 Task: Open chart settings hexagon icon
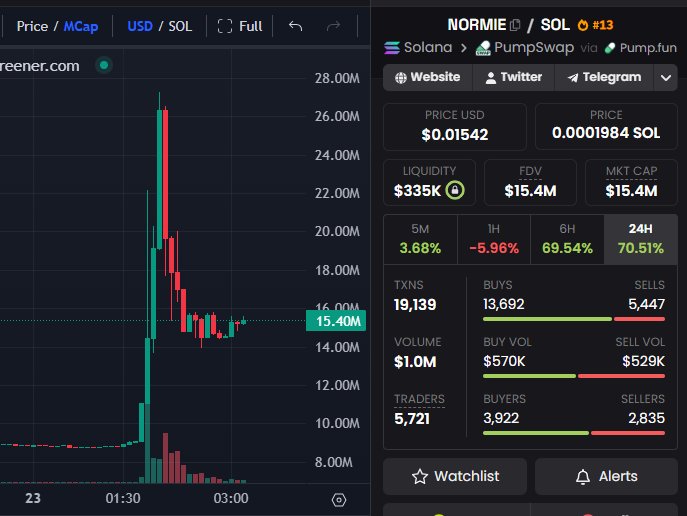coord(339,500)
